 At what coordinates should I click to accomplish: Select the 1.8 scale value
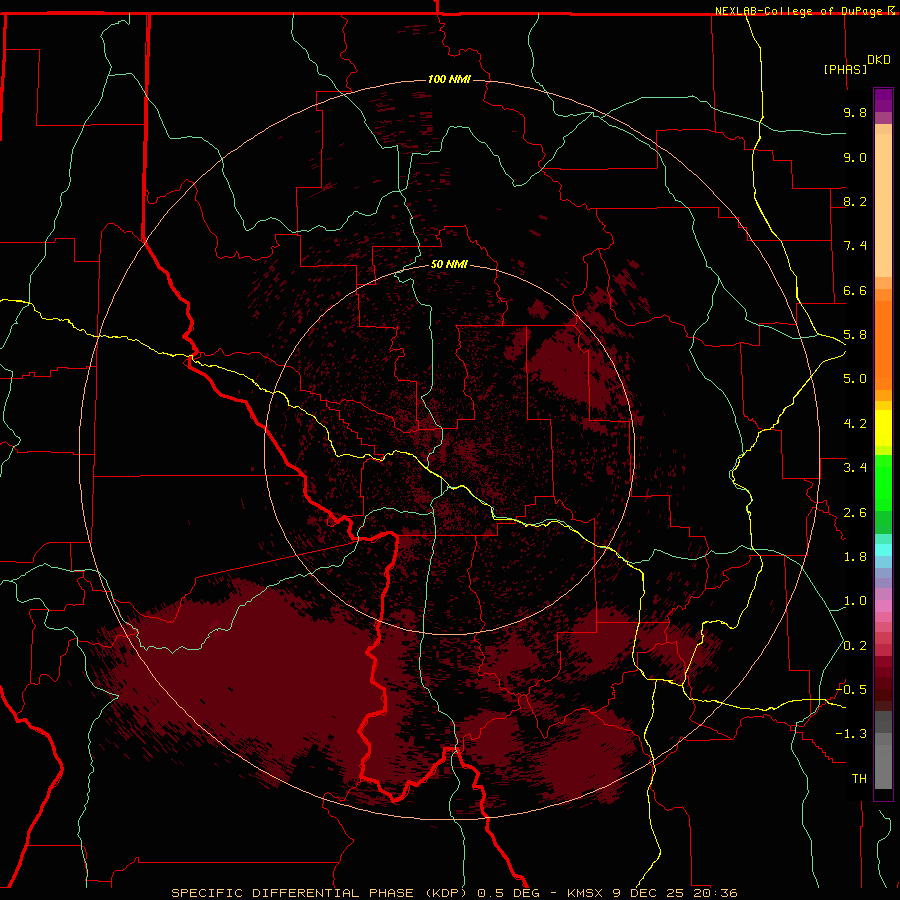(855, 556)
